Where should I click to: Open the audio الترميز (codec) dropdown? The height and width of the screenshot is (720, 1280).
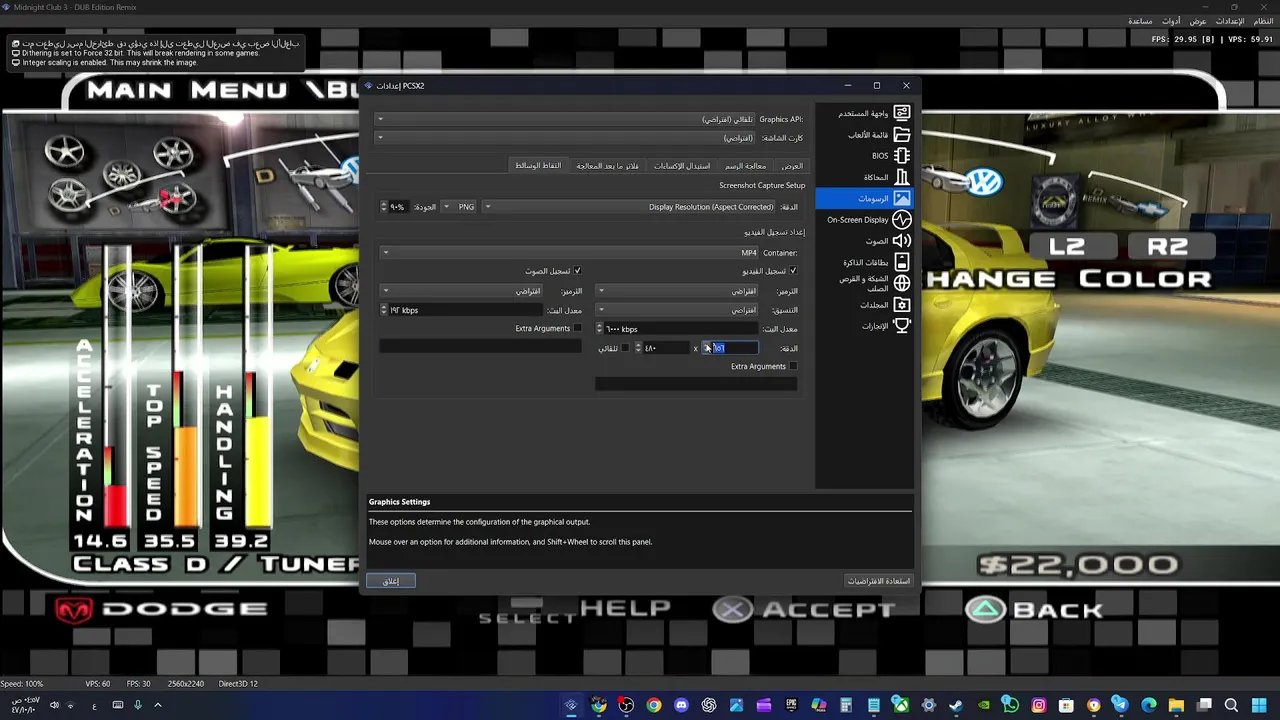point(461,291)
